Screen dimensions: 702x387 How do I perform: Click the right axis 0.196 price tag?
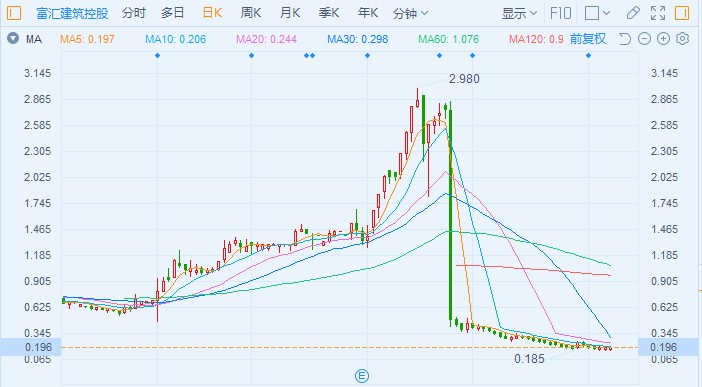pyautogui.click(x=668, y=347)
